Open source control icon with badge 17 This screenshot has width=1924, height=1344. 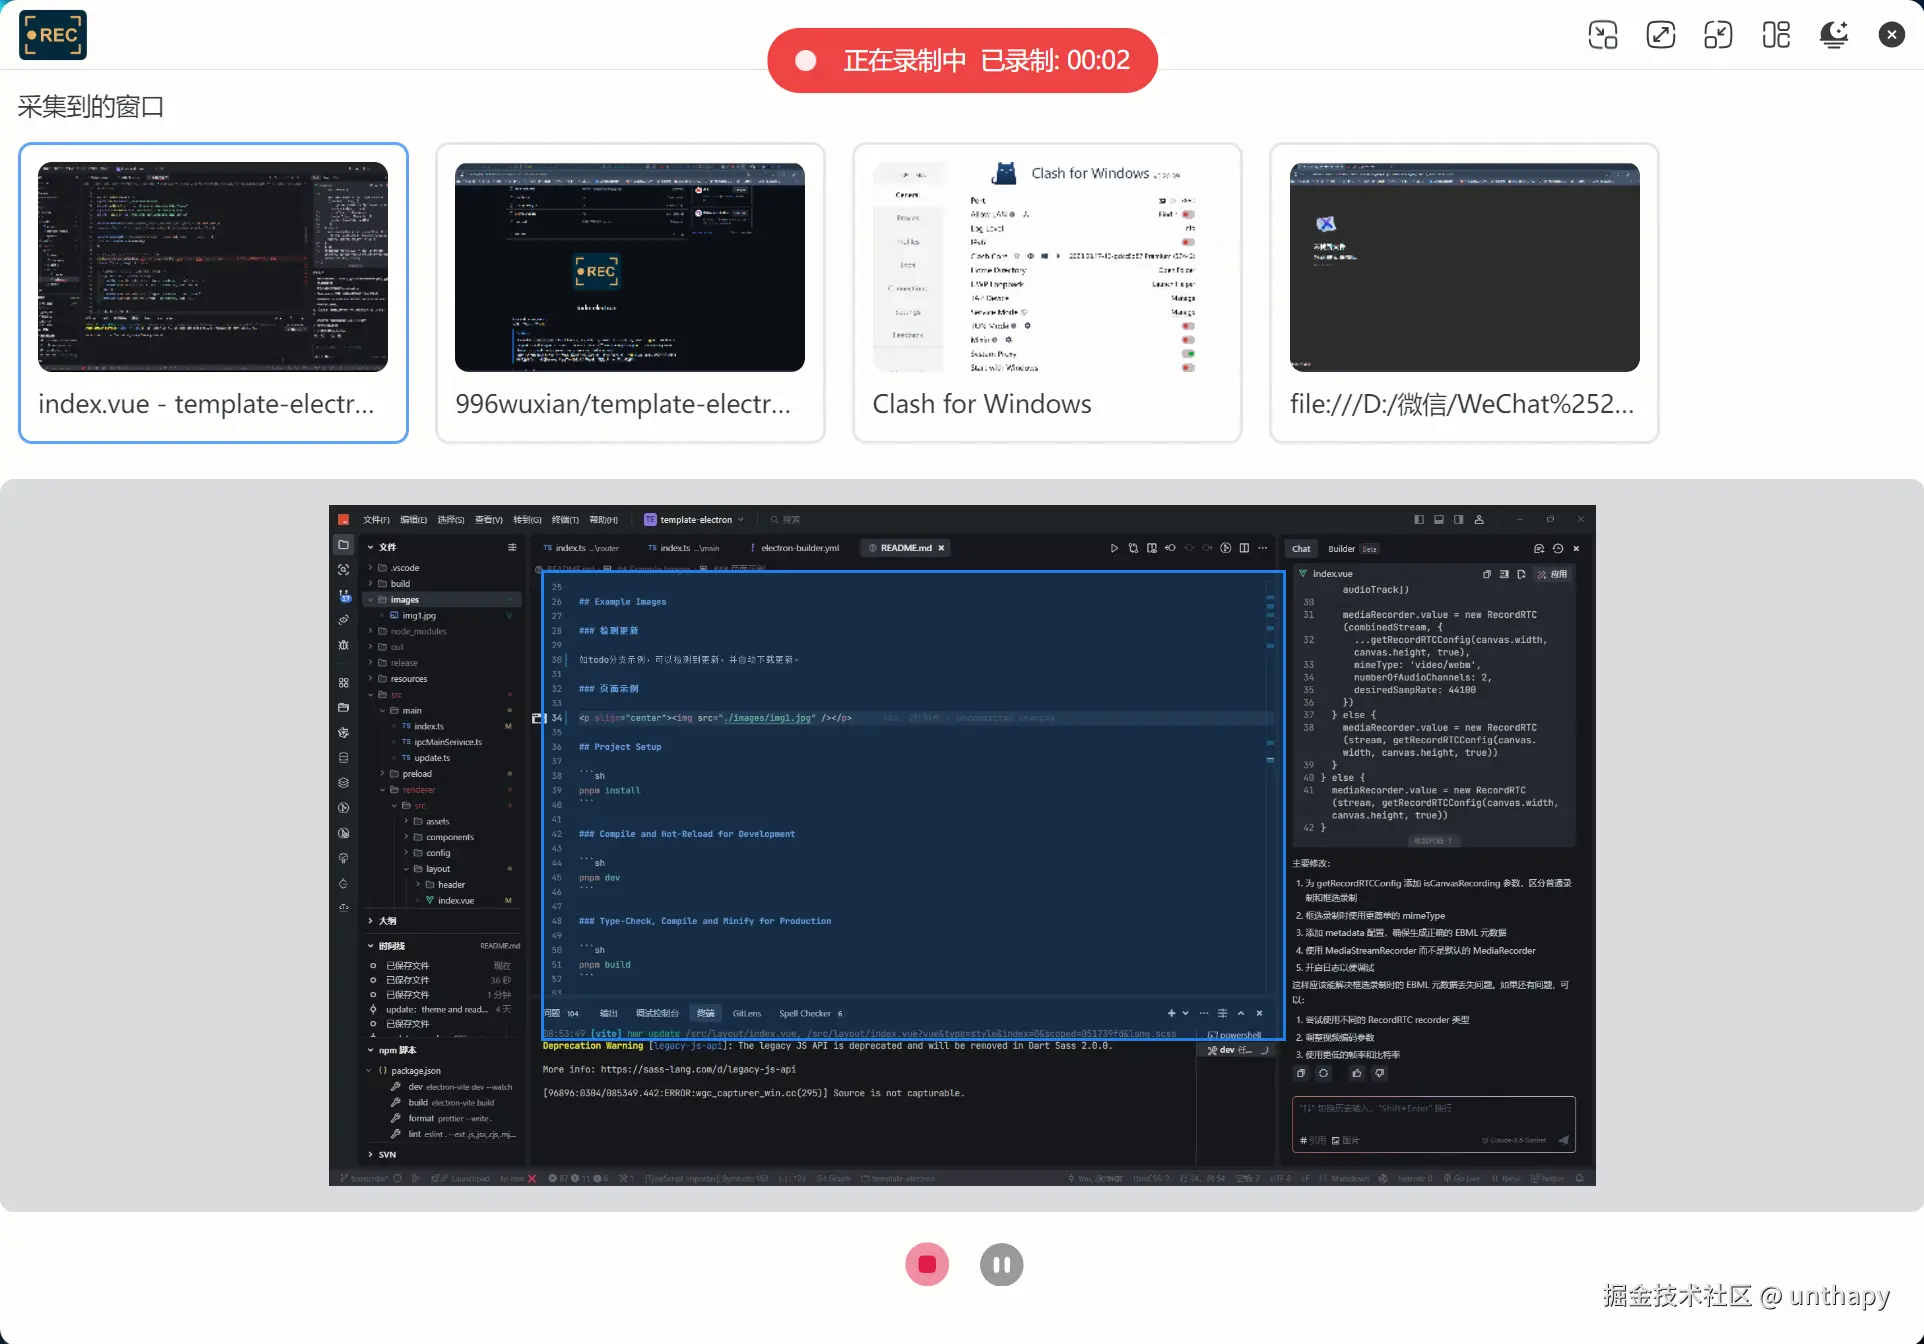343,595
